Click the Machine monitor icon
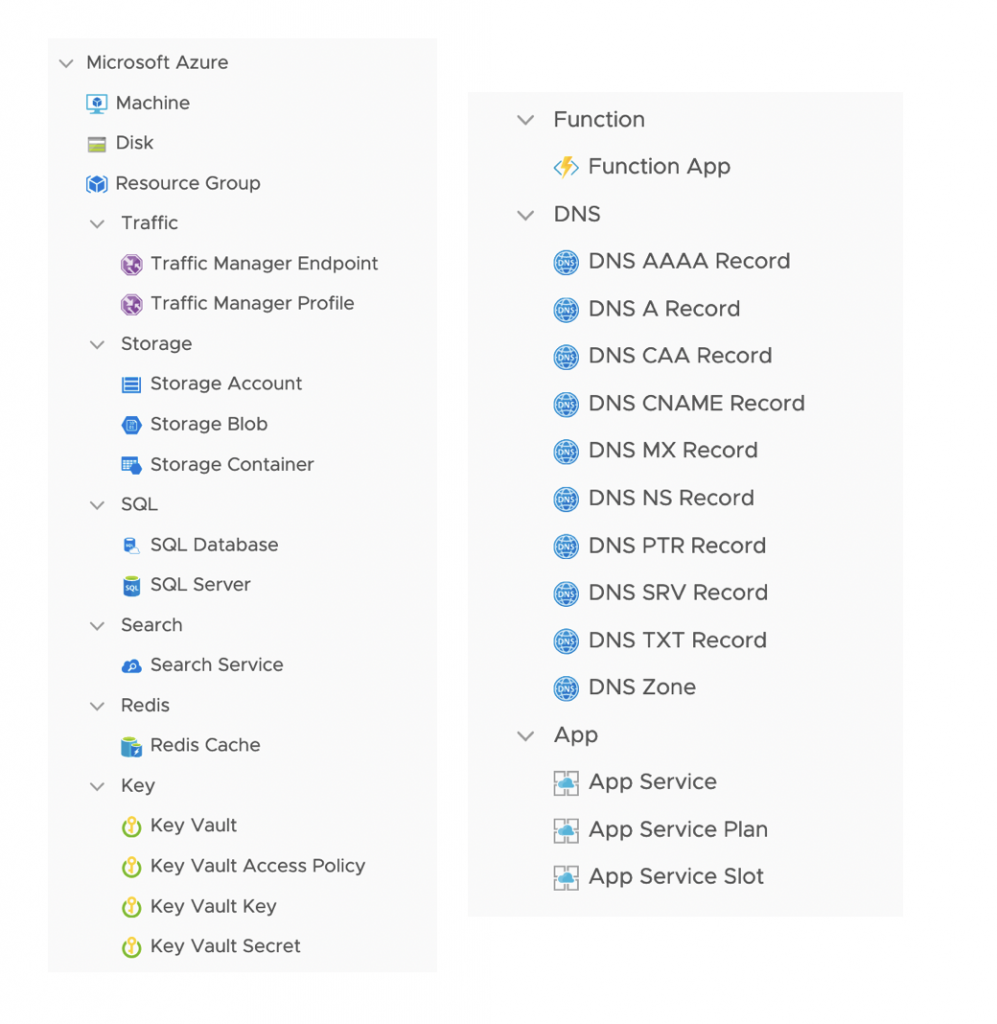Screen dimensions: 997x1024 [x=97, y=103]
